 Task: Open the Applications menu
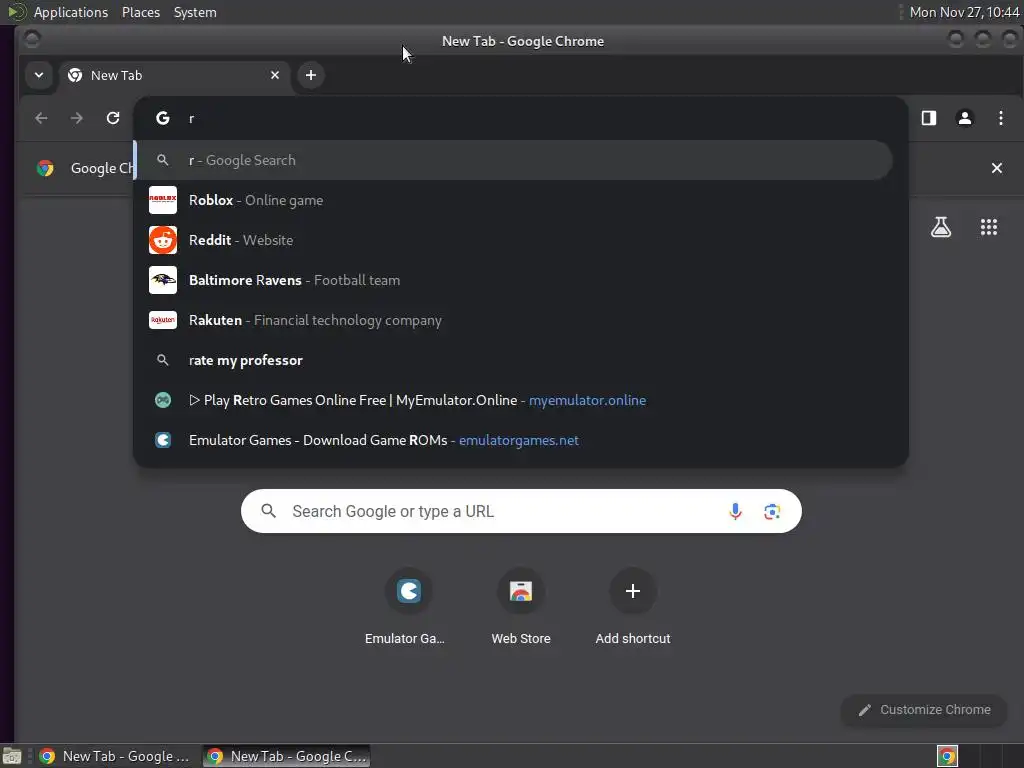(x=71, y=12)
